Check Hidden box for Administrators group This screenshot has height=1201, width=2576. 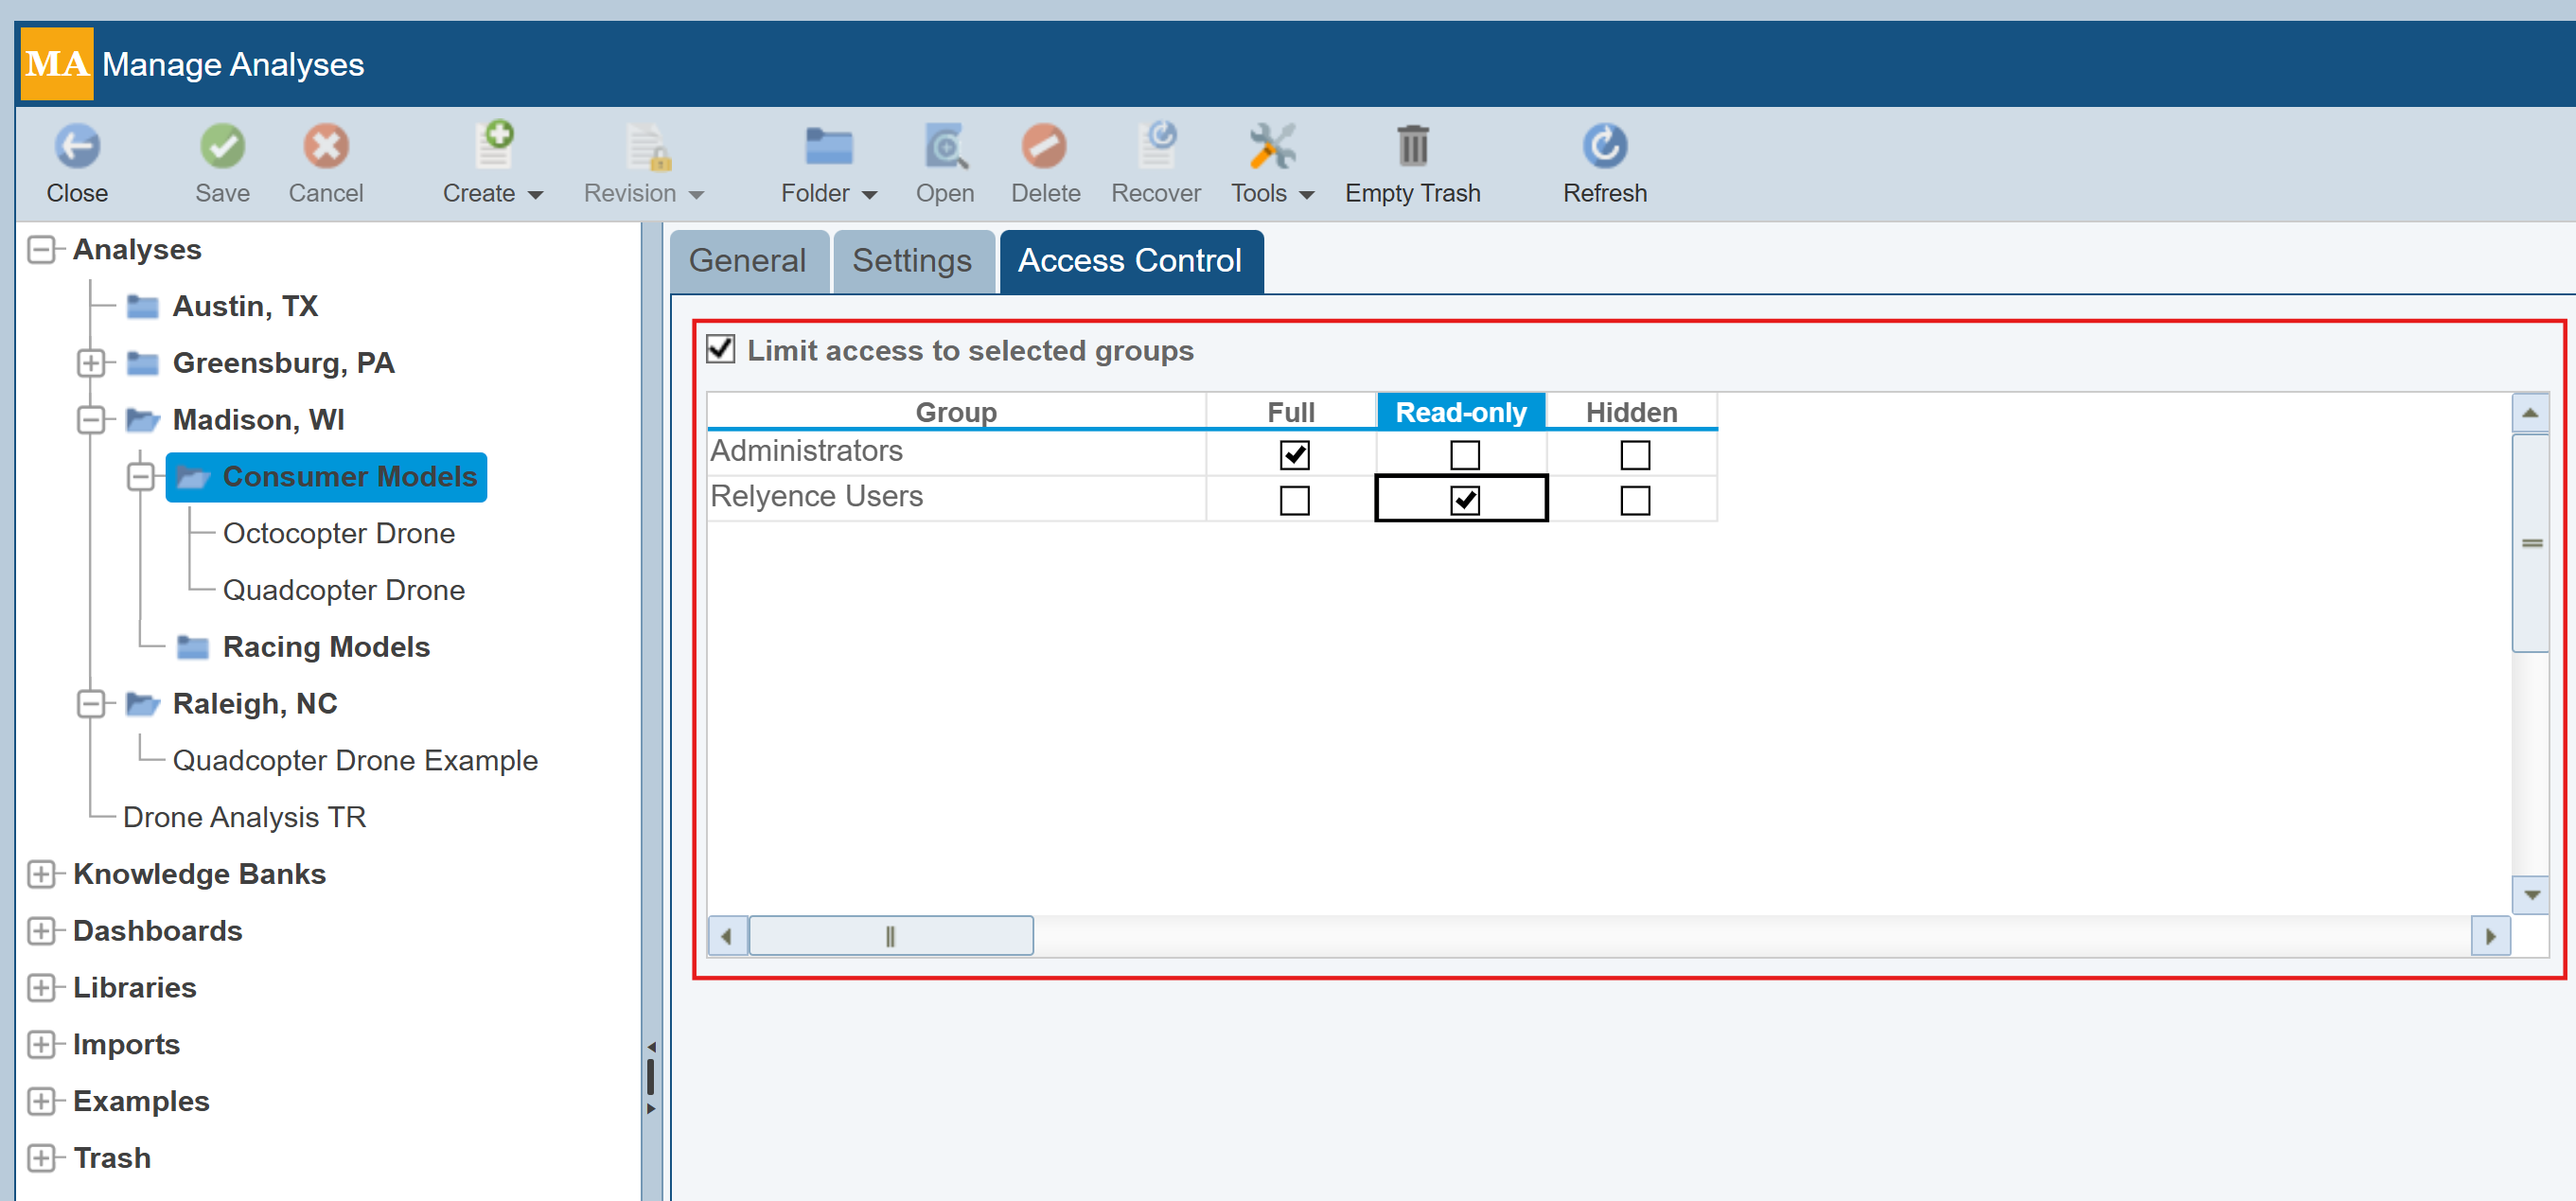[1634, 455]
